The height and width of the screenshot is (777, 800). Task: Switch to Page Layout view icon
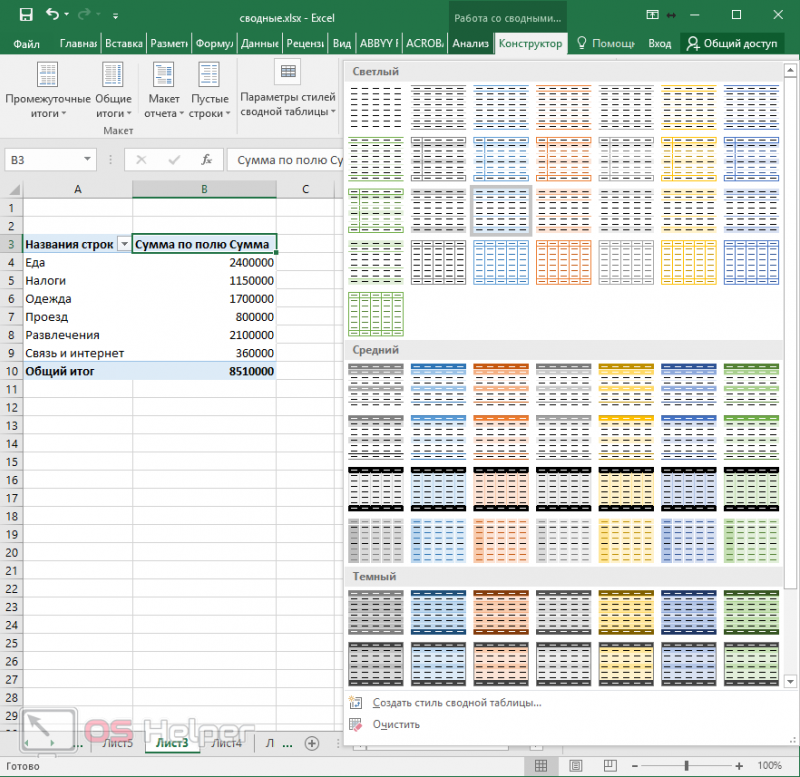point(576,765)
